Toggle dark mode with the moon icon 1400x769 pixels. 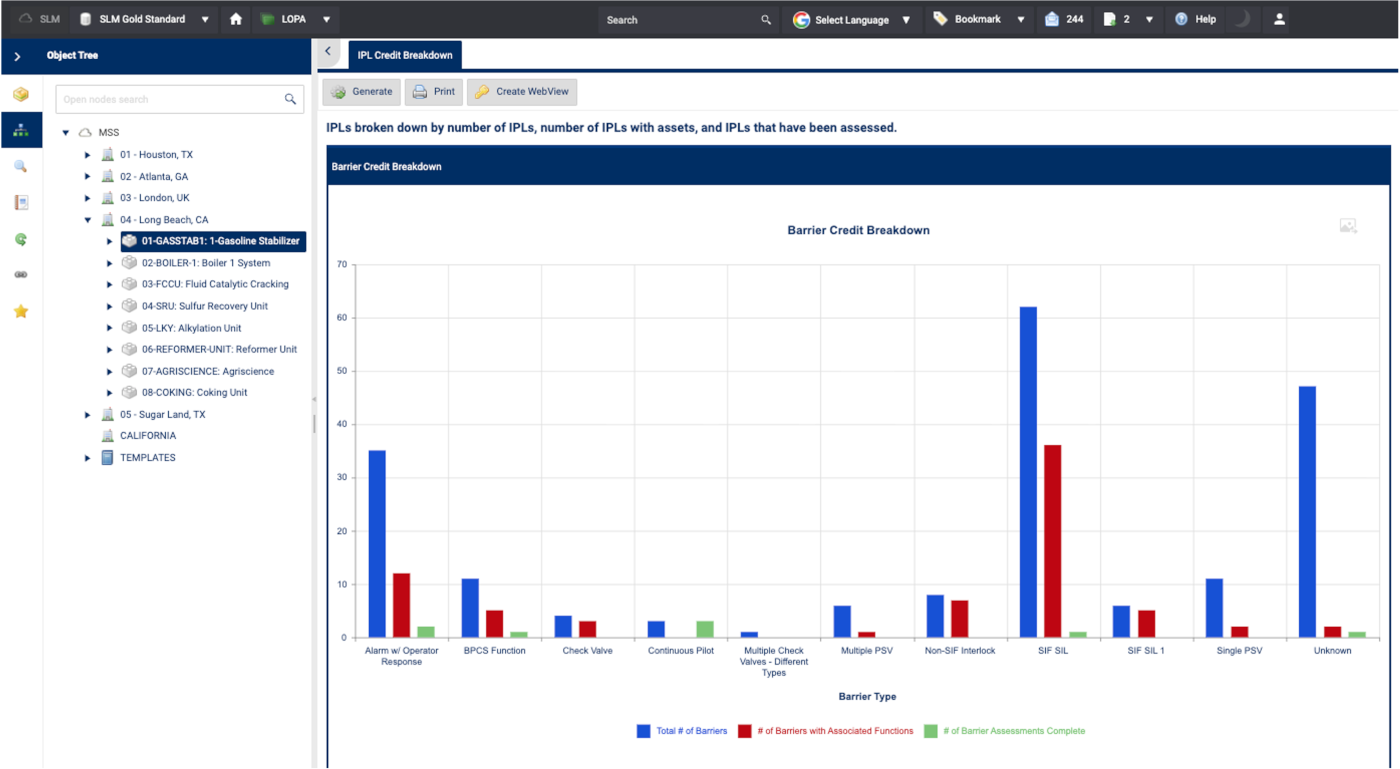pyautogui.click(x=1241, y=19)
